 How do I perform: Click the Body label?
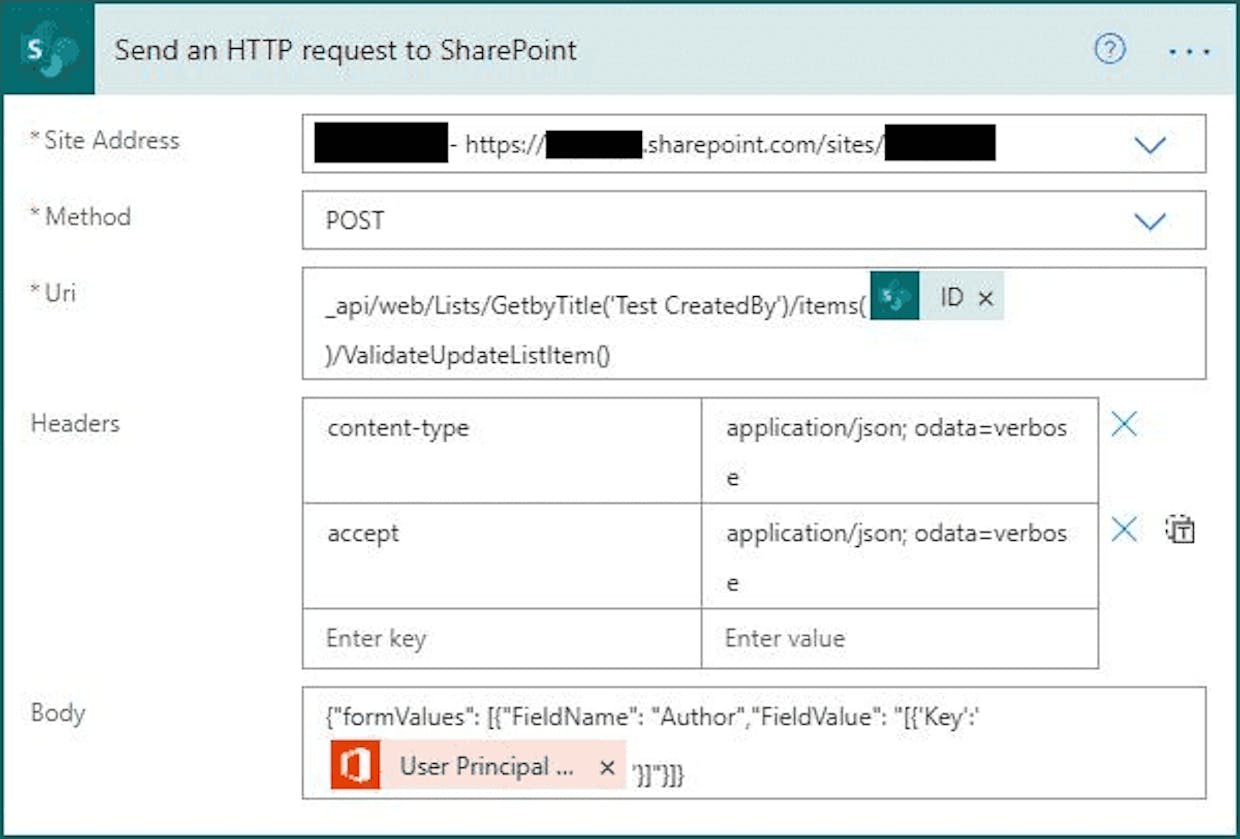(58, 713)
